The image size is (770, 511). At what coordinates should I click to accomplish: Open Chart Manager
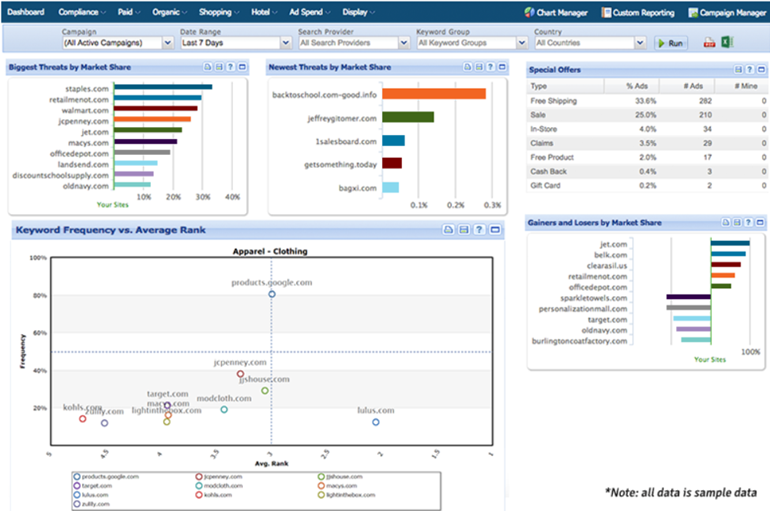[557, 13]
